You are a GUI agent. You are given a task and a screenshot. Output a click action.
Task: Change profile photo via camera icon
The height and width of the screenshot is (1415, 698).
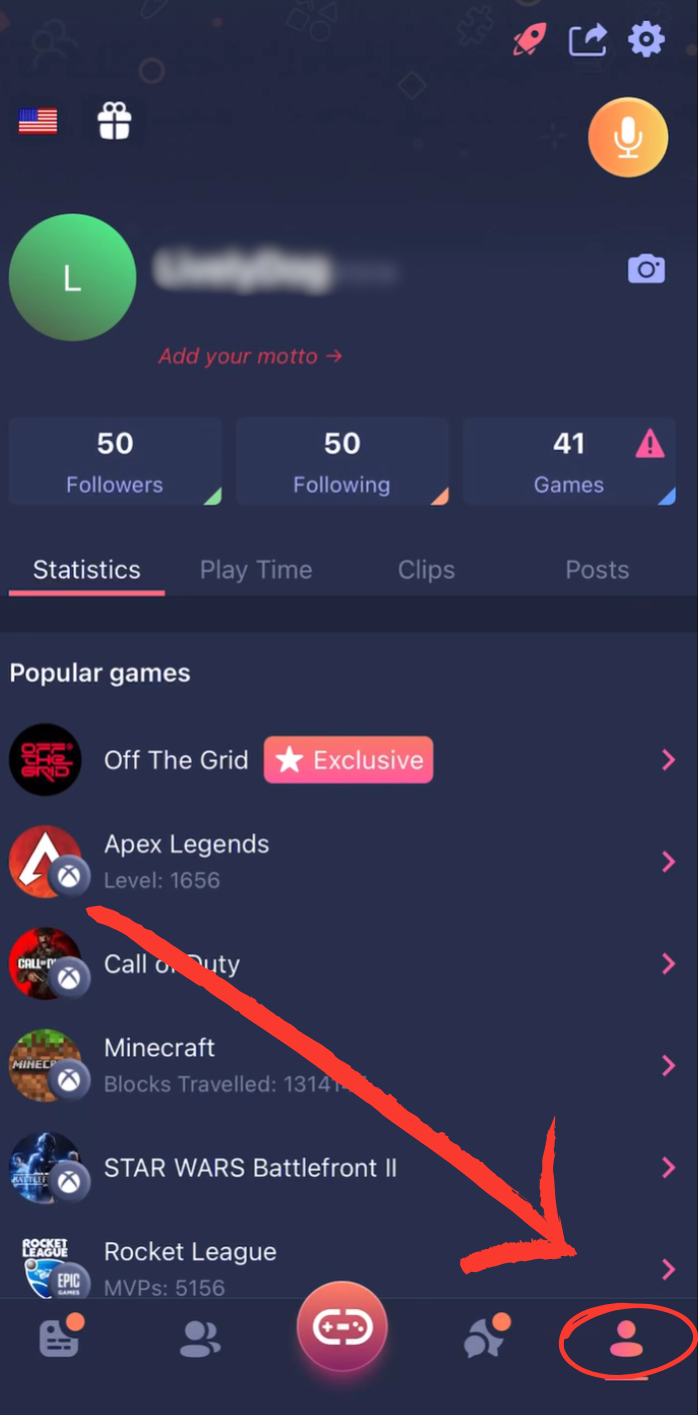(646, 269)
